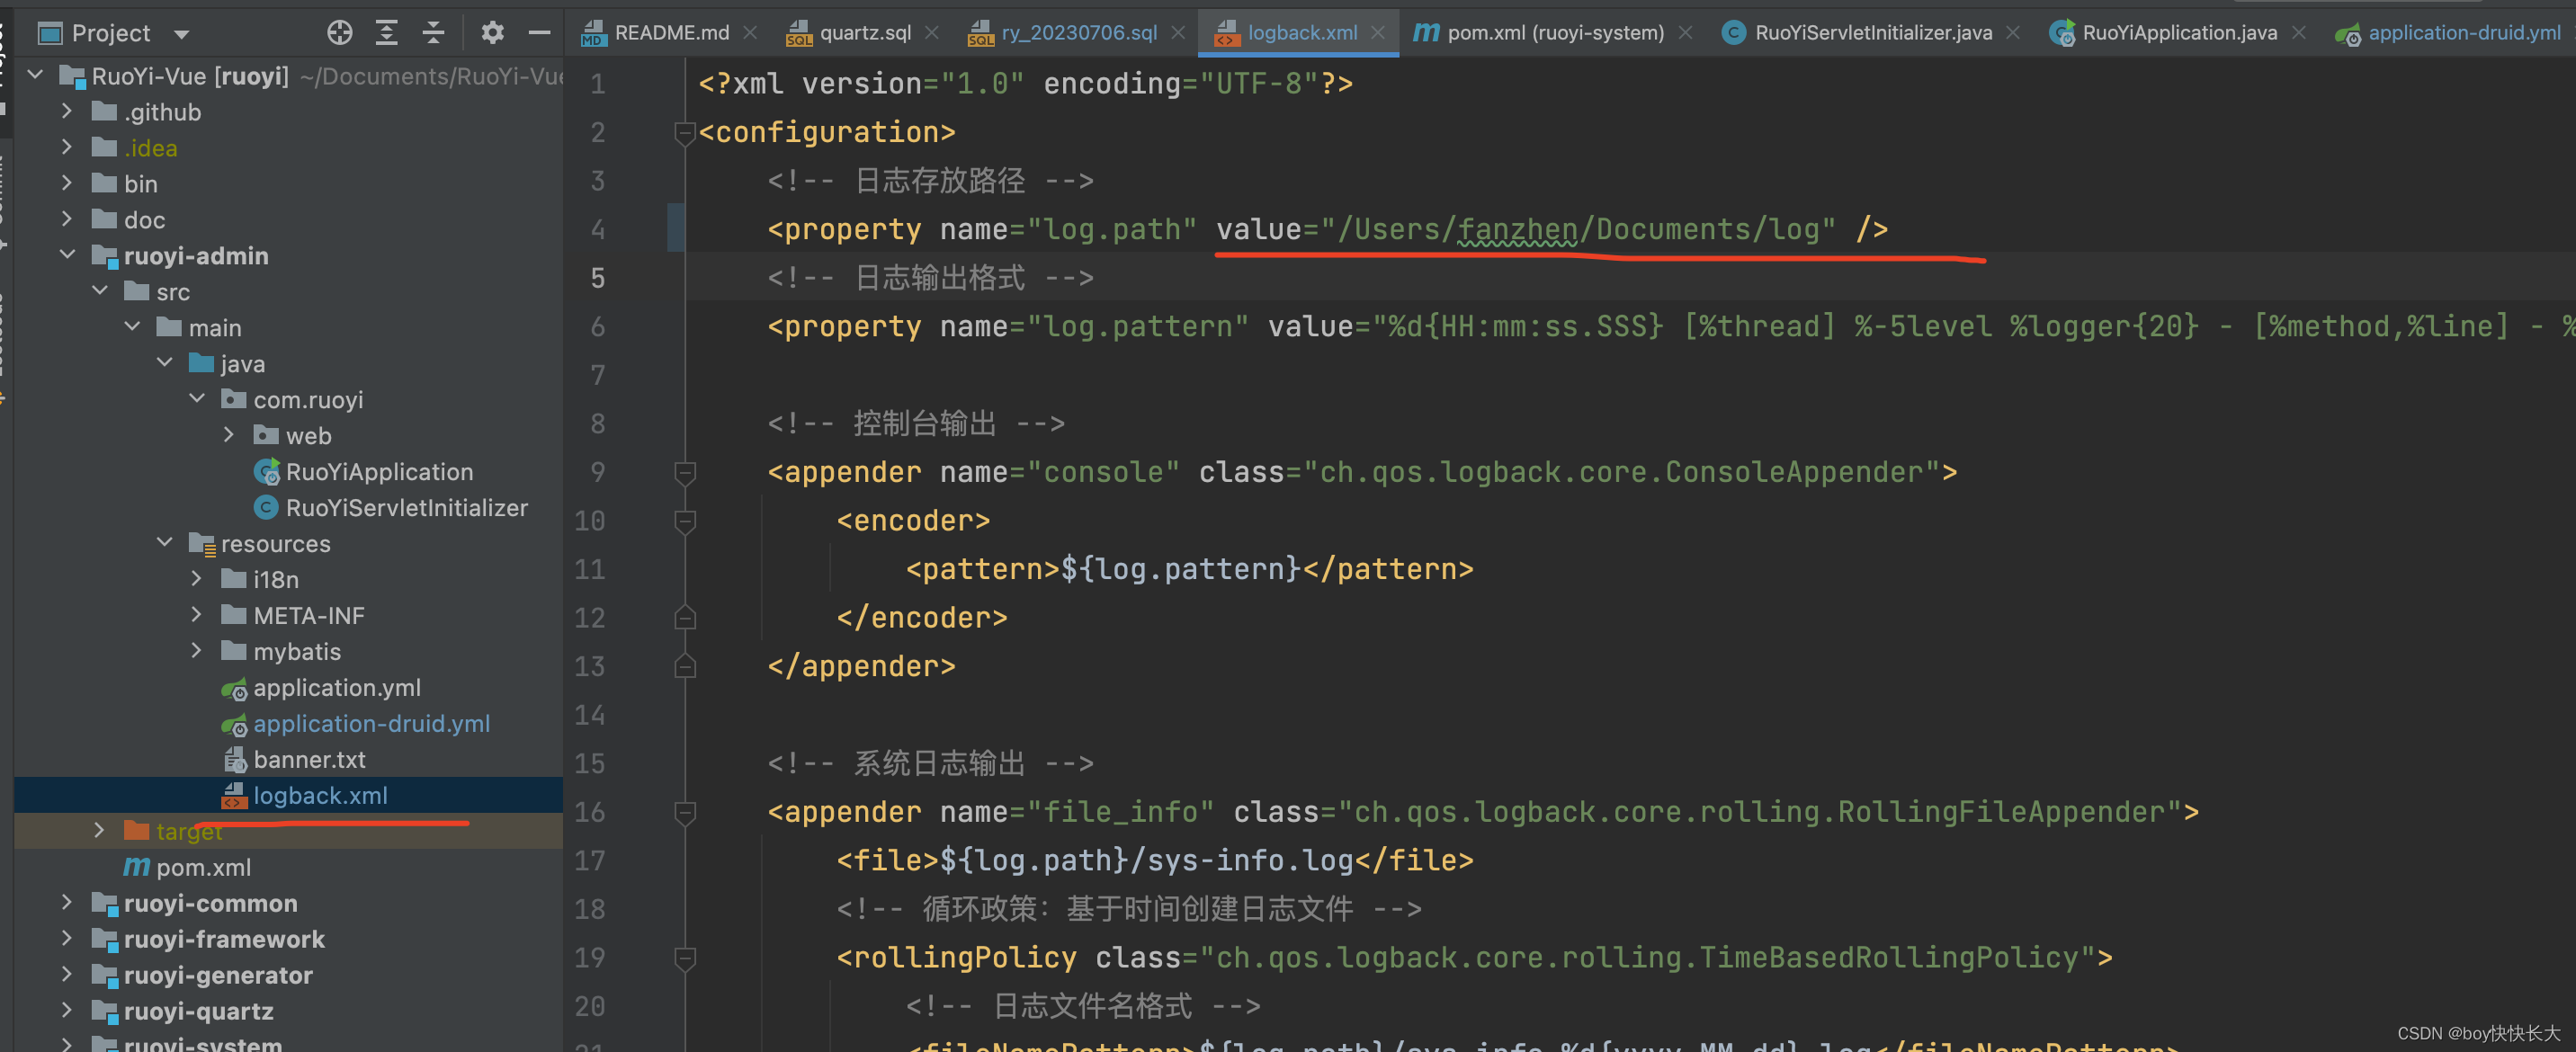Screen dimensions: 2576x1052
Task: Click the fold end marker on line 12
Action: point(685,618)
